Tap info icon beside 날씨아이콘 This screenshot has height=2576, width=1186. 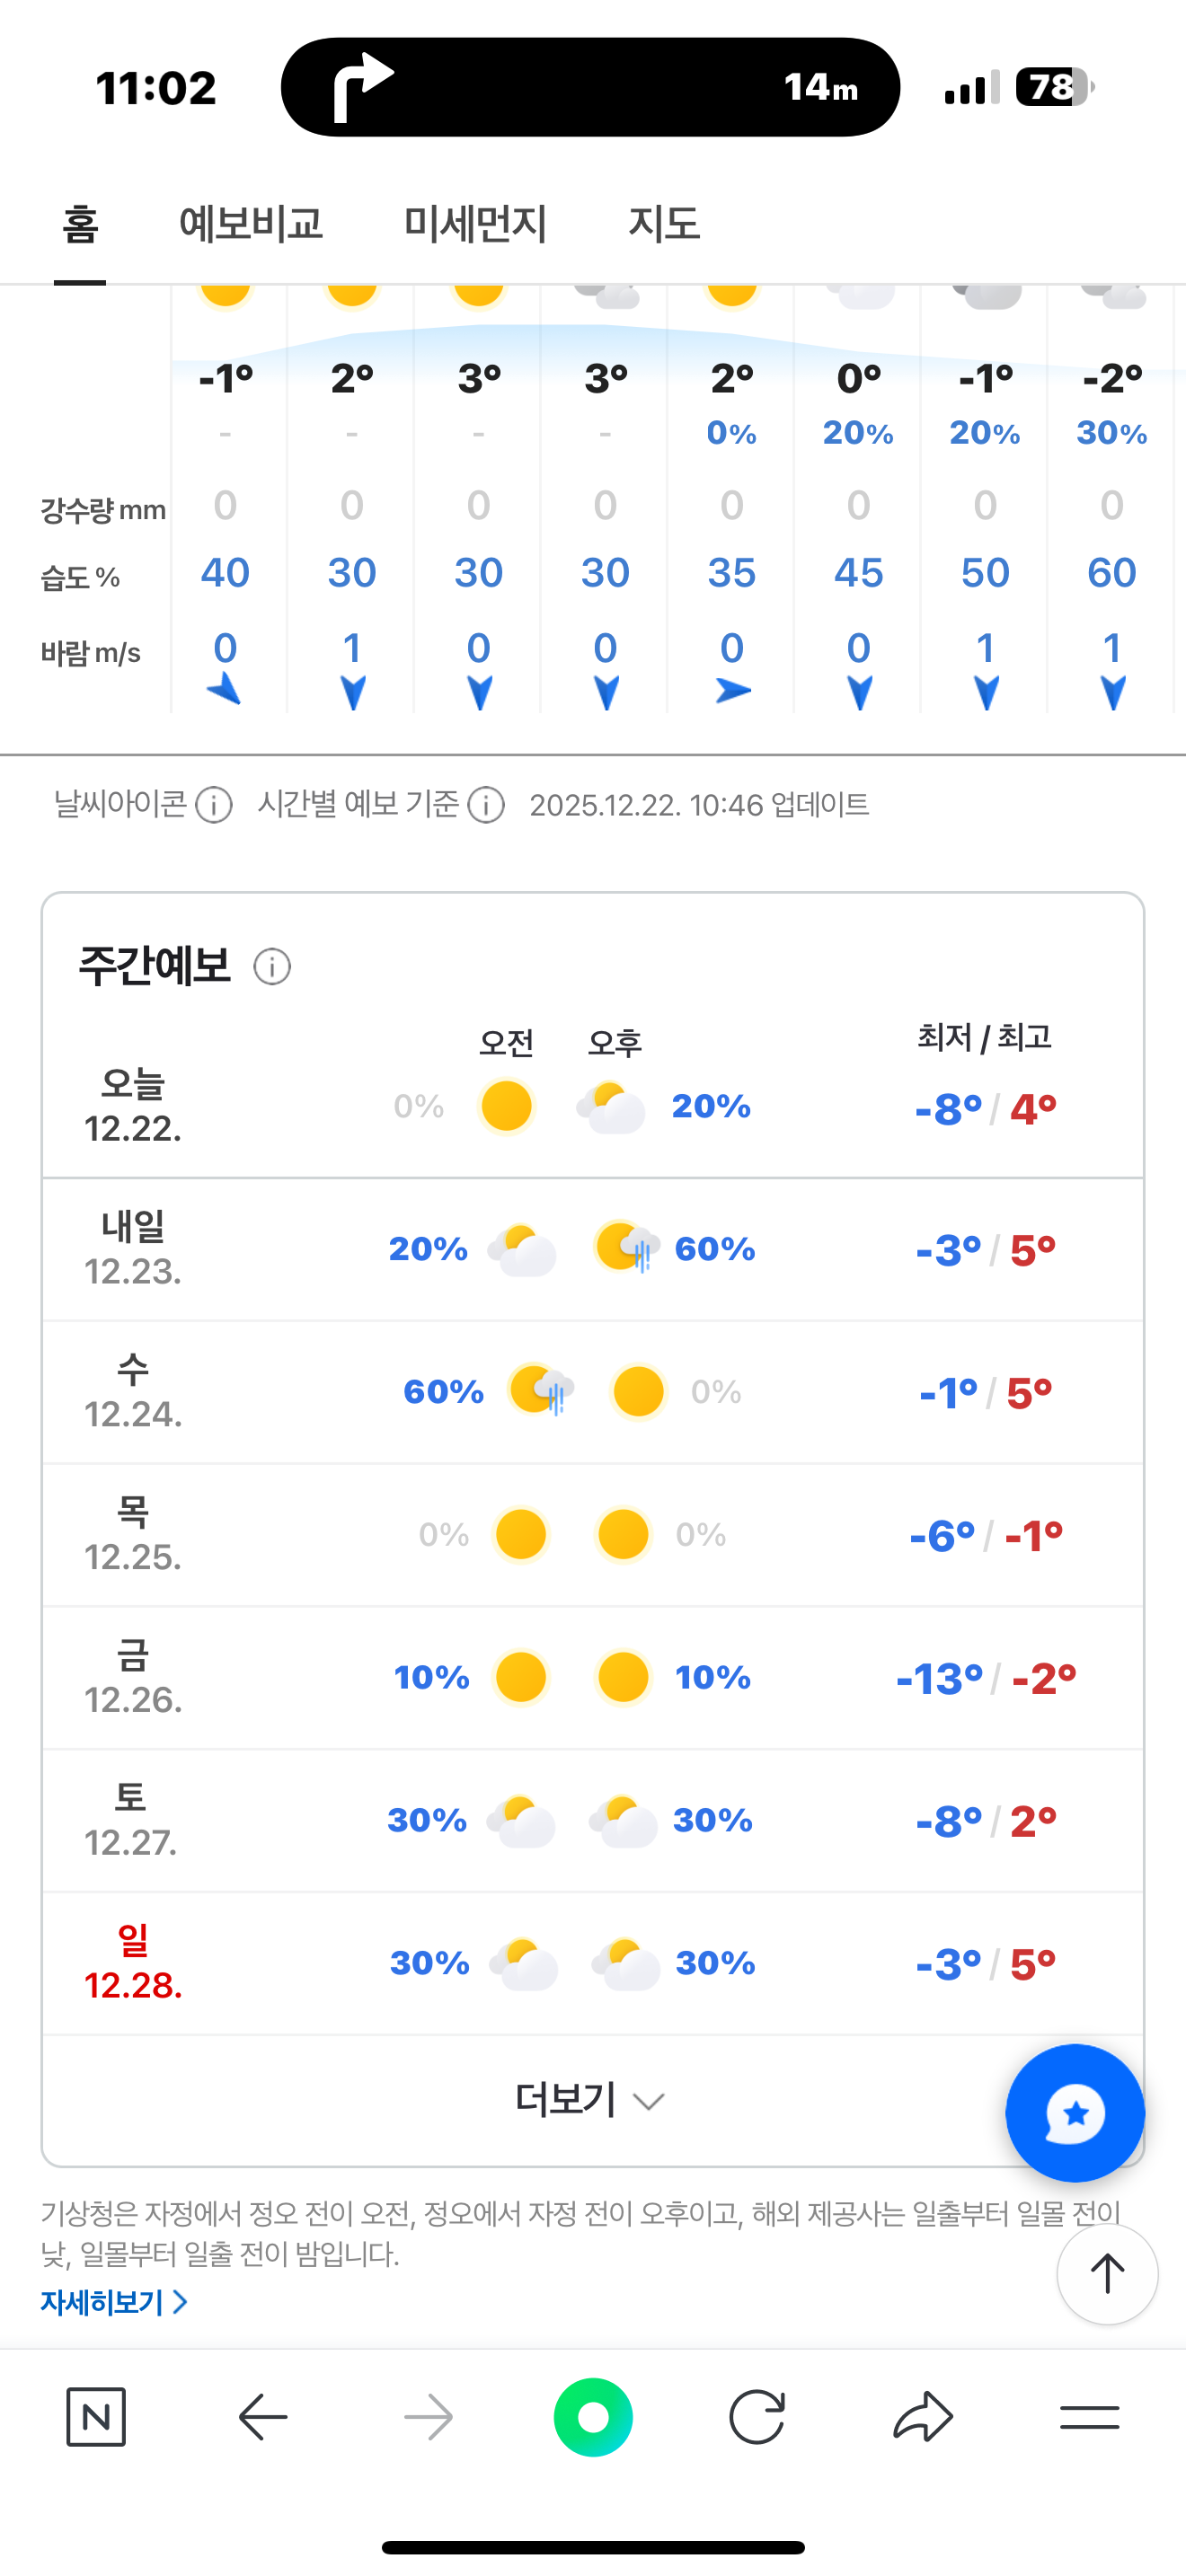pos(214,805)
